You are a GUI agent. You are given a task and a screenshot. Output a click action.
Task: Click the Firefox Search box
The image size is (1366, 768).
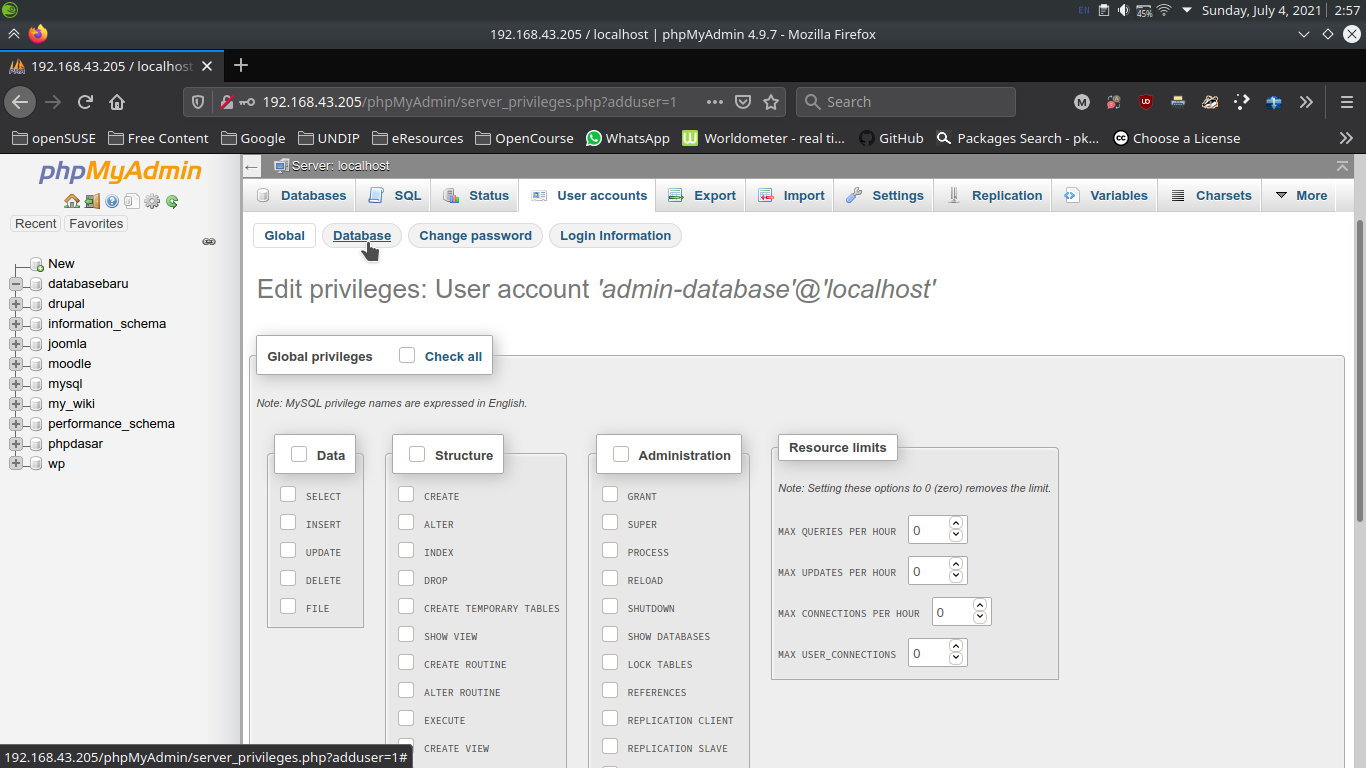[906, 102]
